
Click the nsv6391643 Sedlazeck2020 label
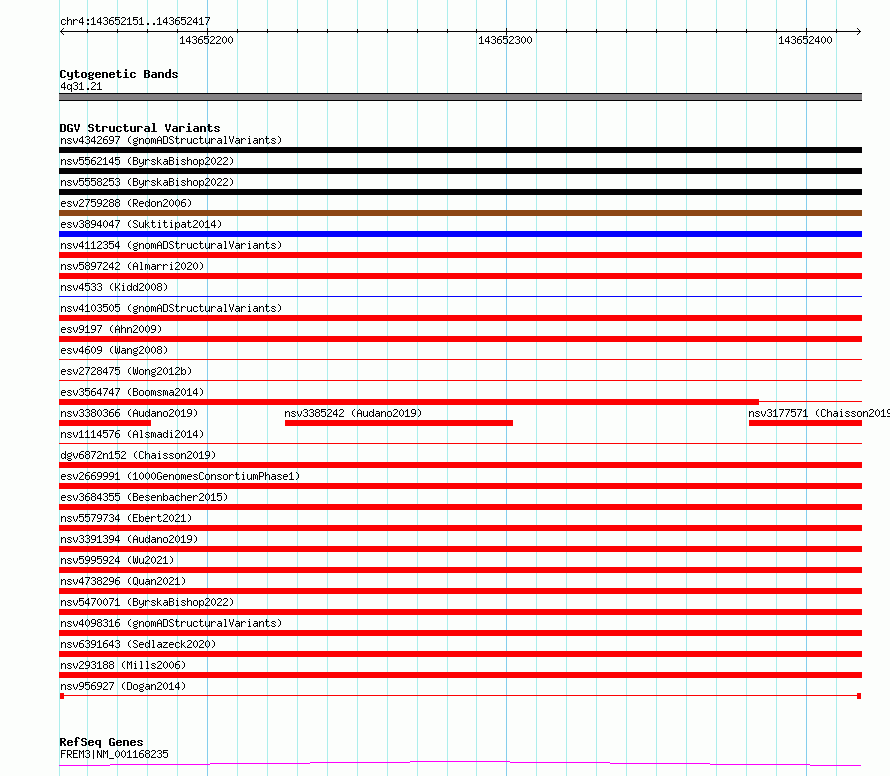pyautogui.click(x=138, y=644)
